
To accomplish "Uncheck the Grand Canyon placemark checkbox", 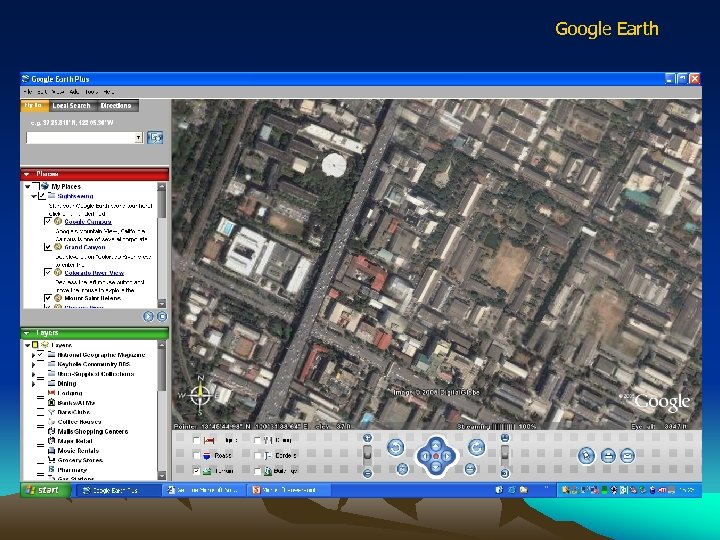I will (x=48, y=247).
